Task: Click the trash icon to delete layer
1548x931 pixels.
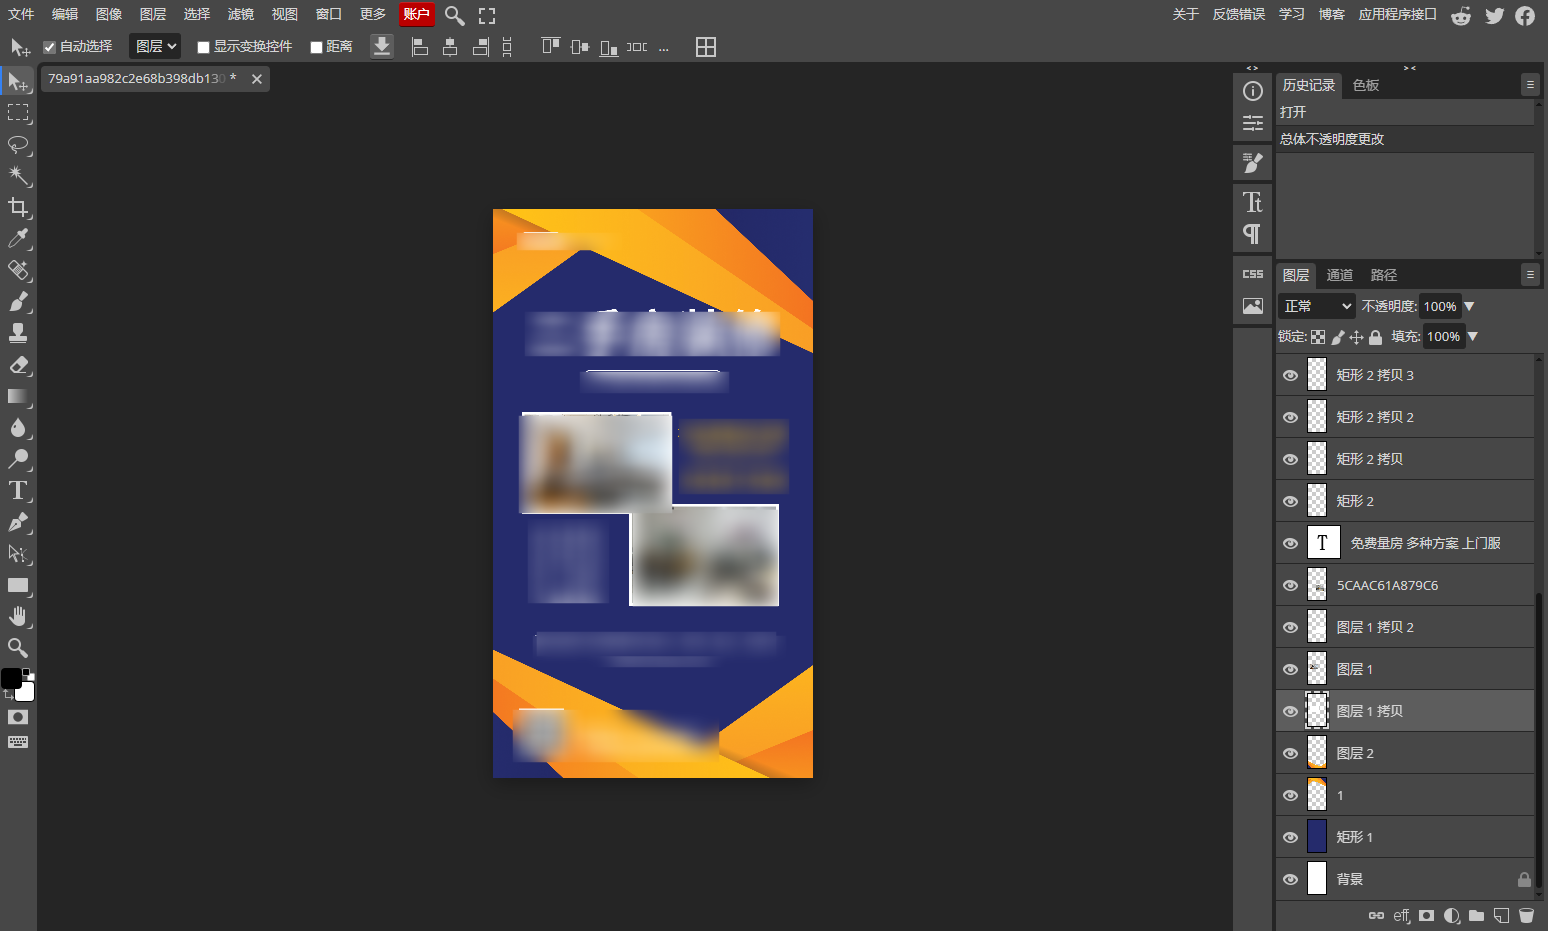Action: coord(1526,915)
